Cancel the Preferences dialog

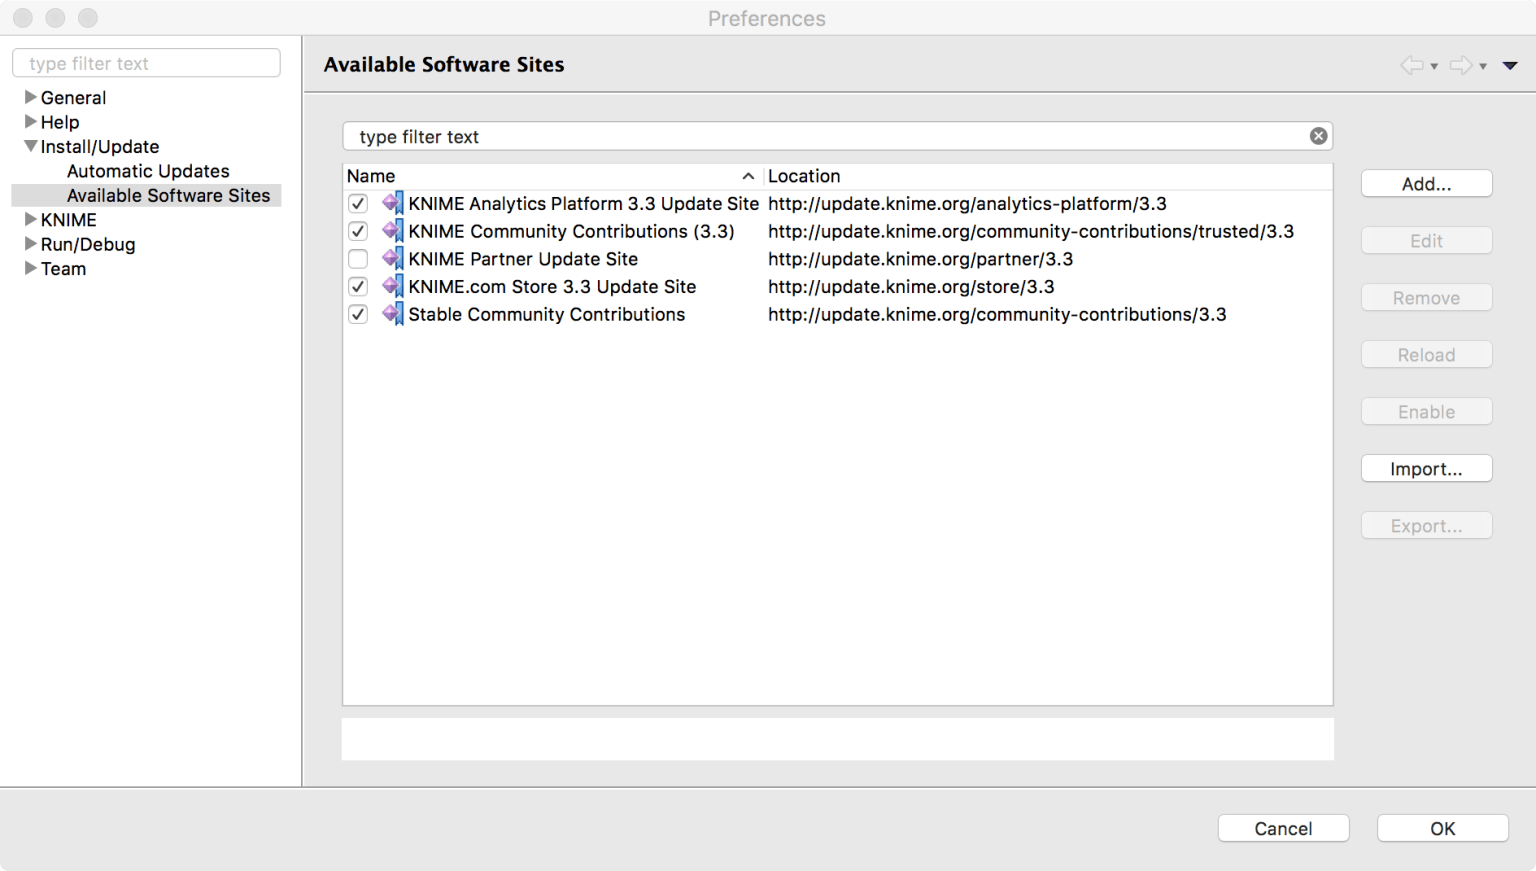click(x=1283, y=828)
